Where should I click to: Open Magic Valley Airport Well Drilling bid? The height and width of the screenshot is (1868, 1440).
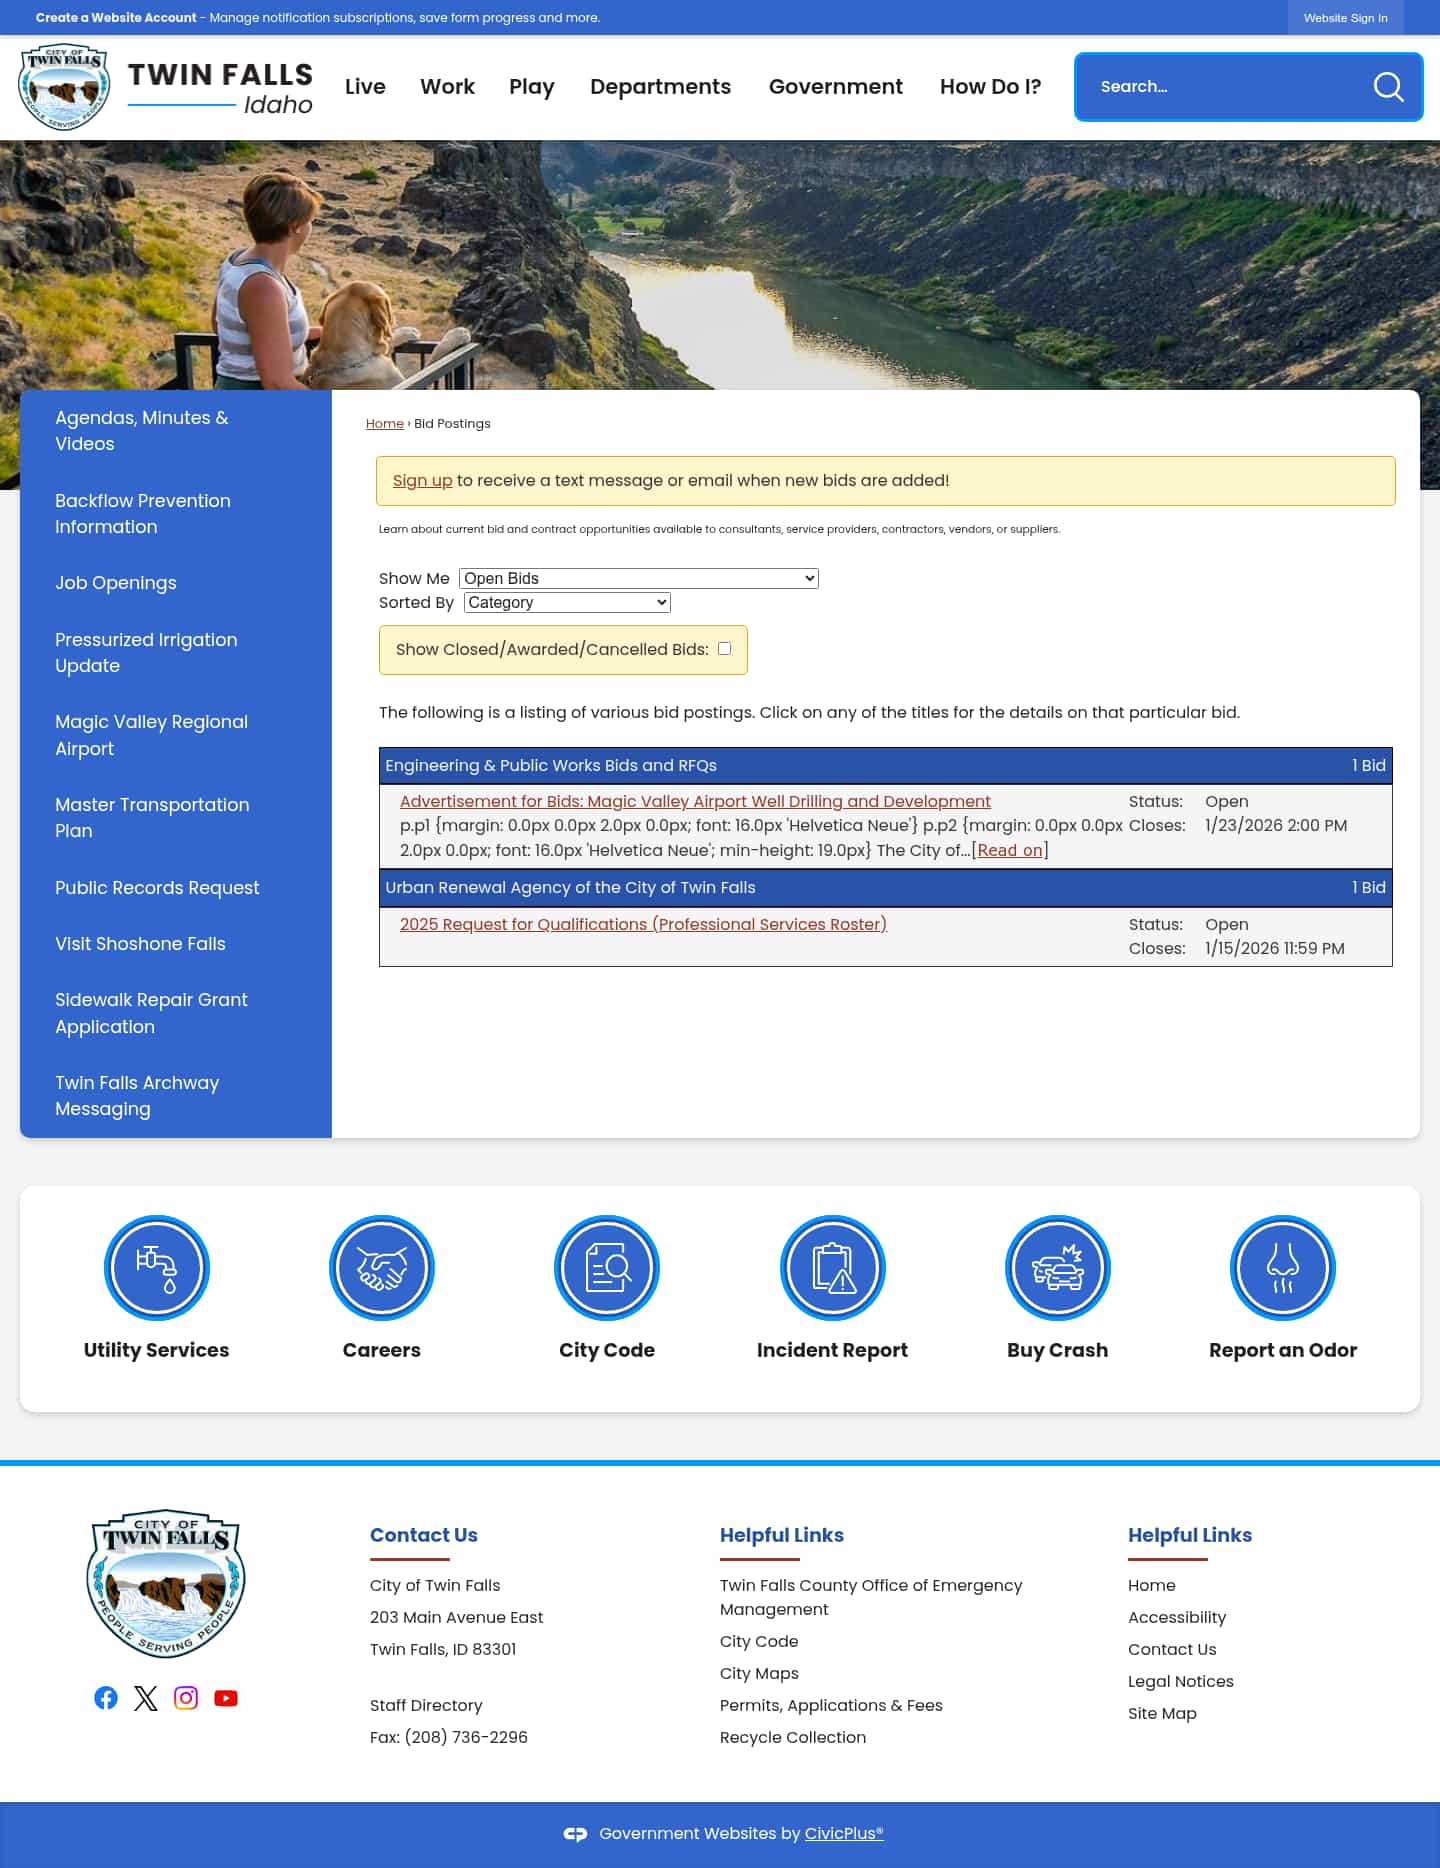[695, 801]
